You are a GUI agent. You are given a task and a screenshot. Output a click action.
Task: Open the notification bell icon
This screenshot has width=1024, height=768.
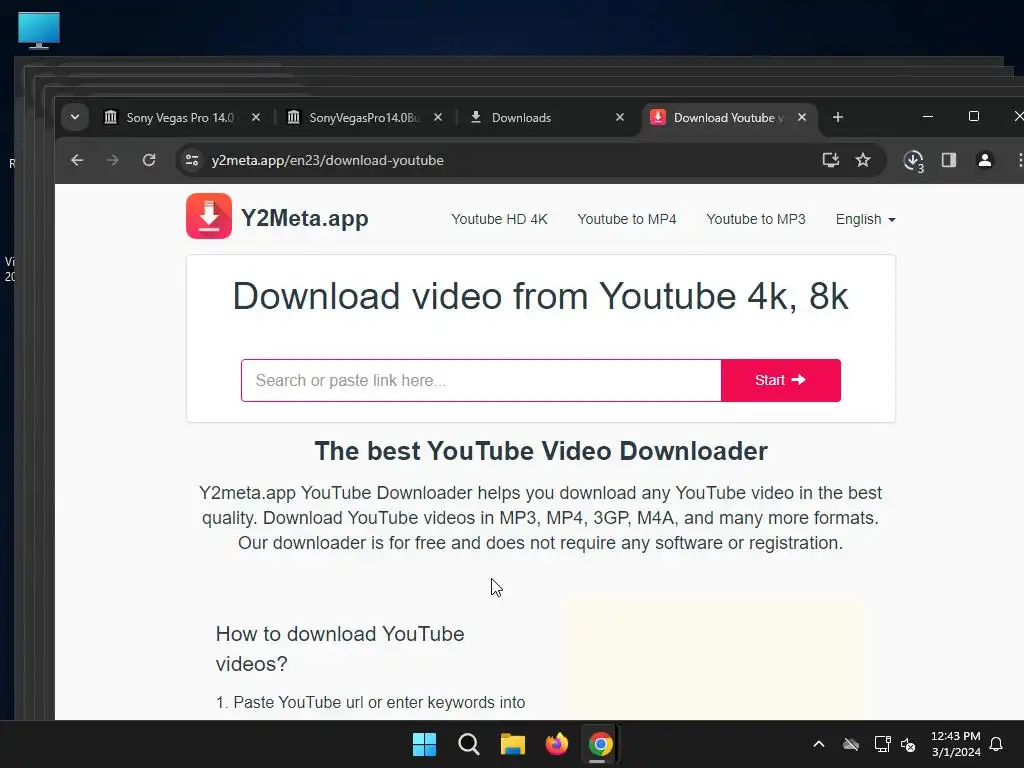point(997,744)
